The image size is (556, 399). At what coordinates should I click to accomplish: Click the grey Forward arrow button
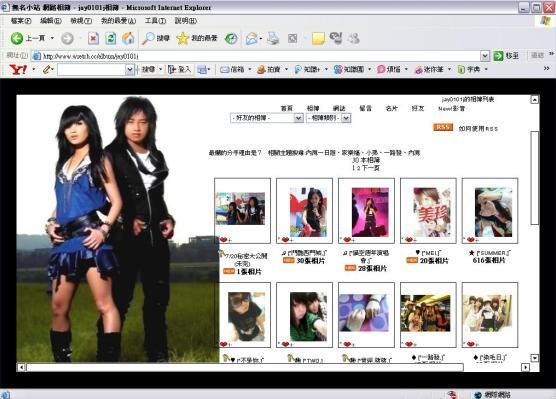point(67,38)
